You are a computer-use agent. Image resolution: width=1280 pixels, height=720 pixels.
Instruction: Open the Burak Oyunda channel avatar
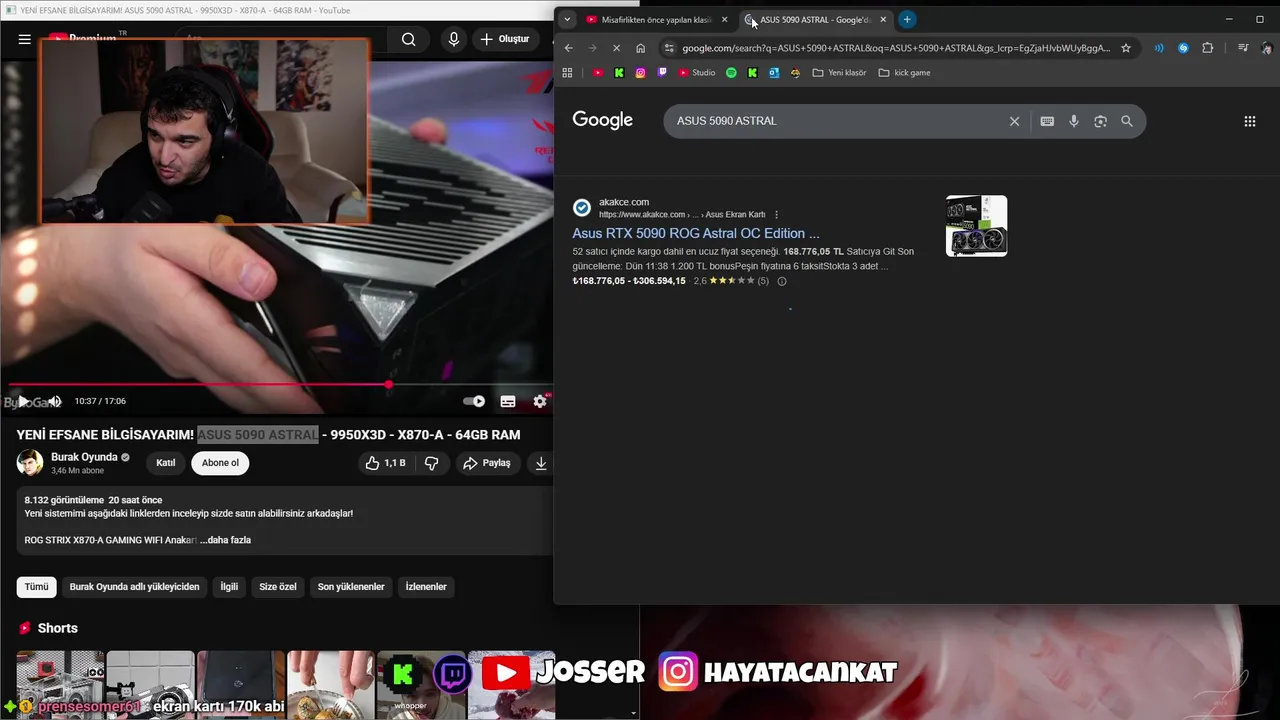(30, 463)
